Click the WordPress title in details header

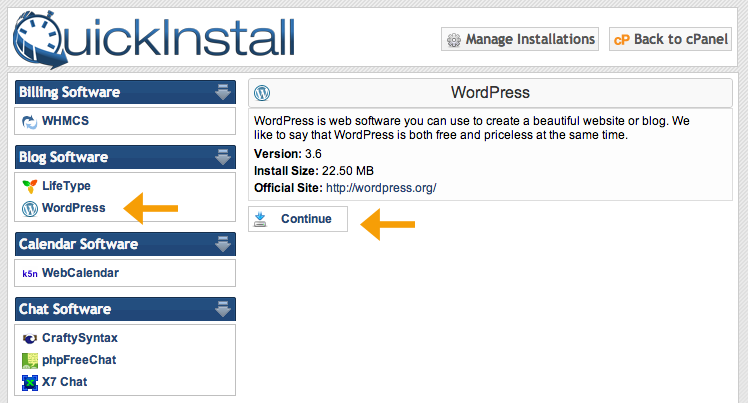[490, 93]
